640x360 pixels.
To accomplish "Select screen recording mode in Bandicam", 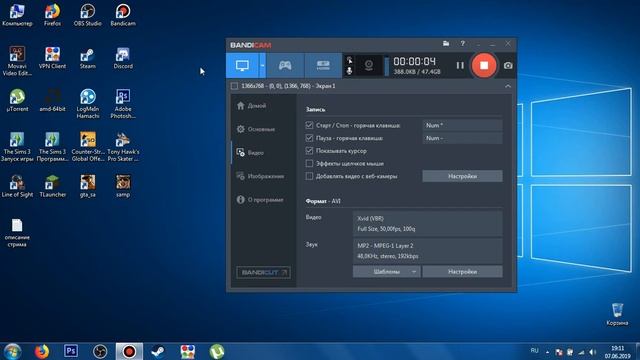I will tap(242, 65).
